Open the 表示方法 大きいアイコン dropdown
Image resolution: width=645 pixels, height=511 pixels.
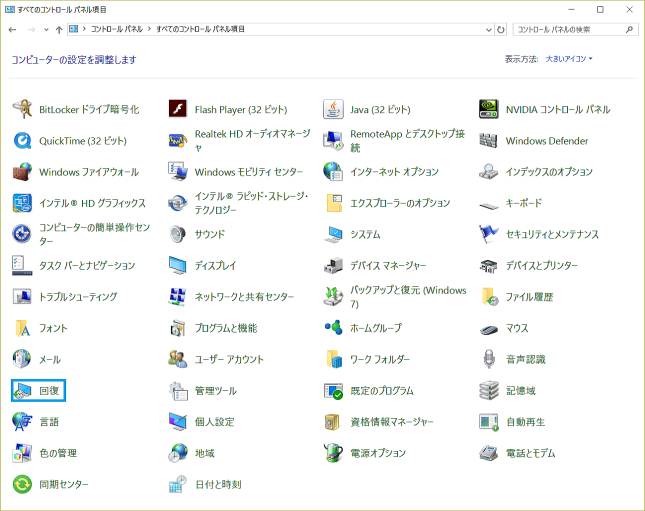pyautogui.click(x=569, y=59)
